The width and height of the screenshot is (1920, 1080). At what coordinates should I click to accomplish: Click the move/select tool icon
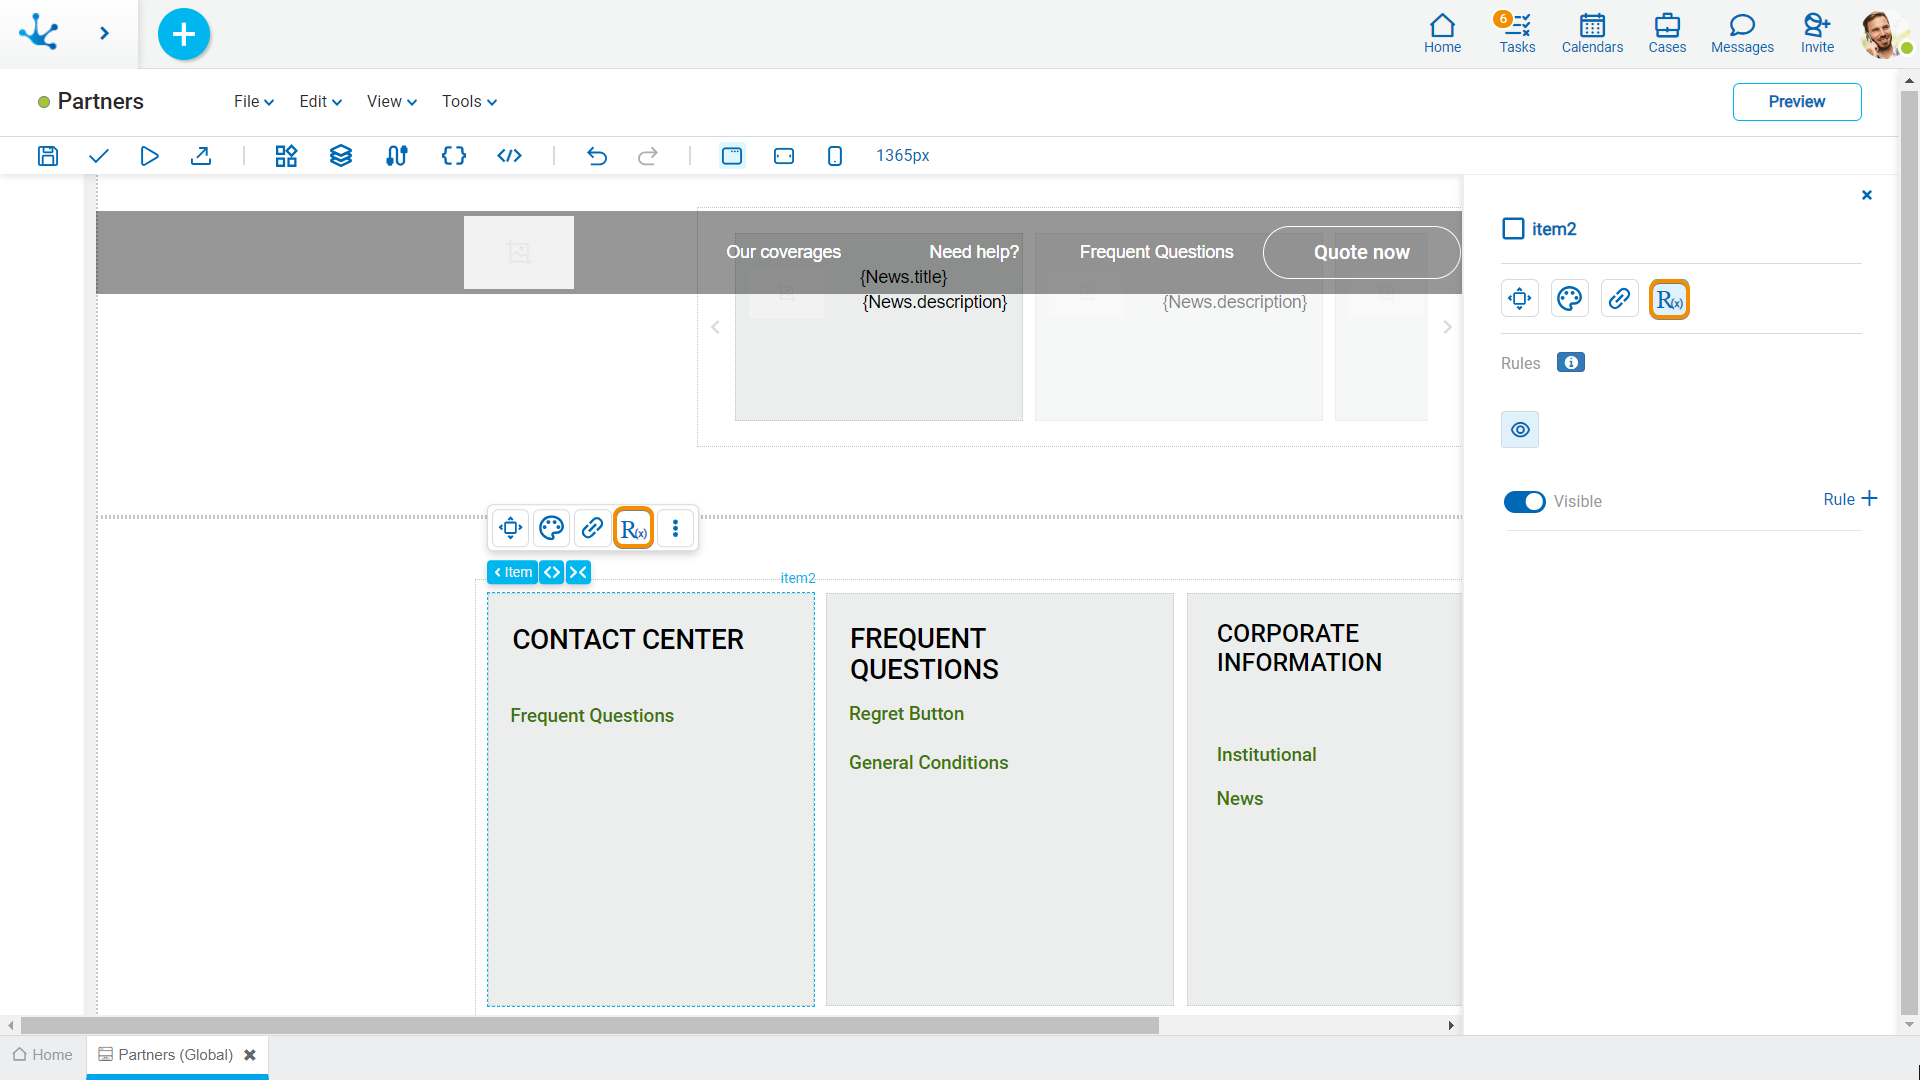(510, 529)
